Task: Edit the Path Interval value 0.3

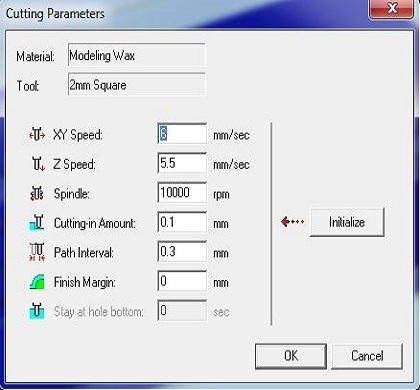Action: click(x=182, y=251)
